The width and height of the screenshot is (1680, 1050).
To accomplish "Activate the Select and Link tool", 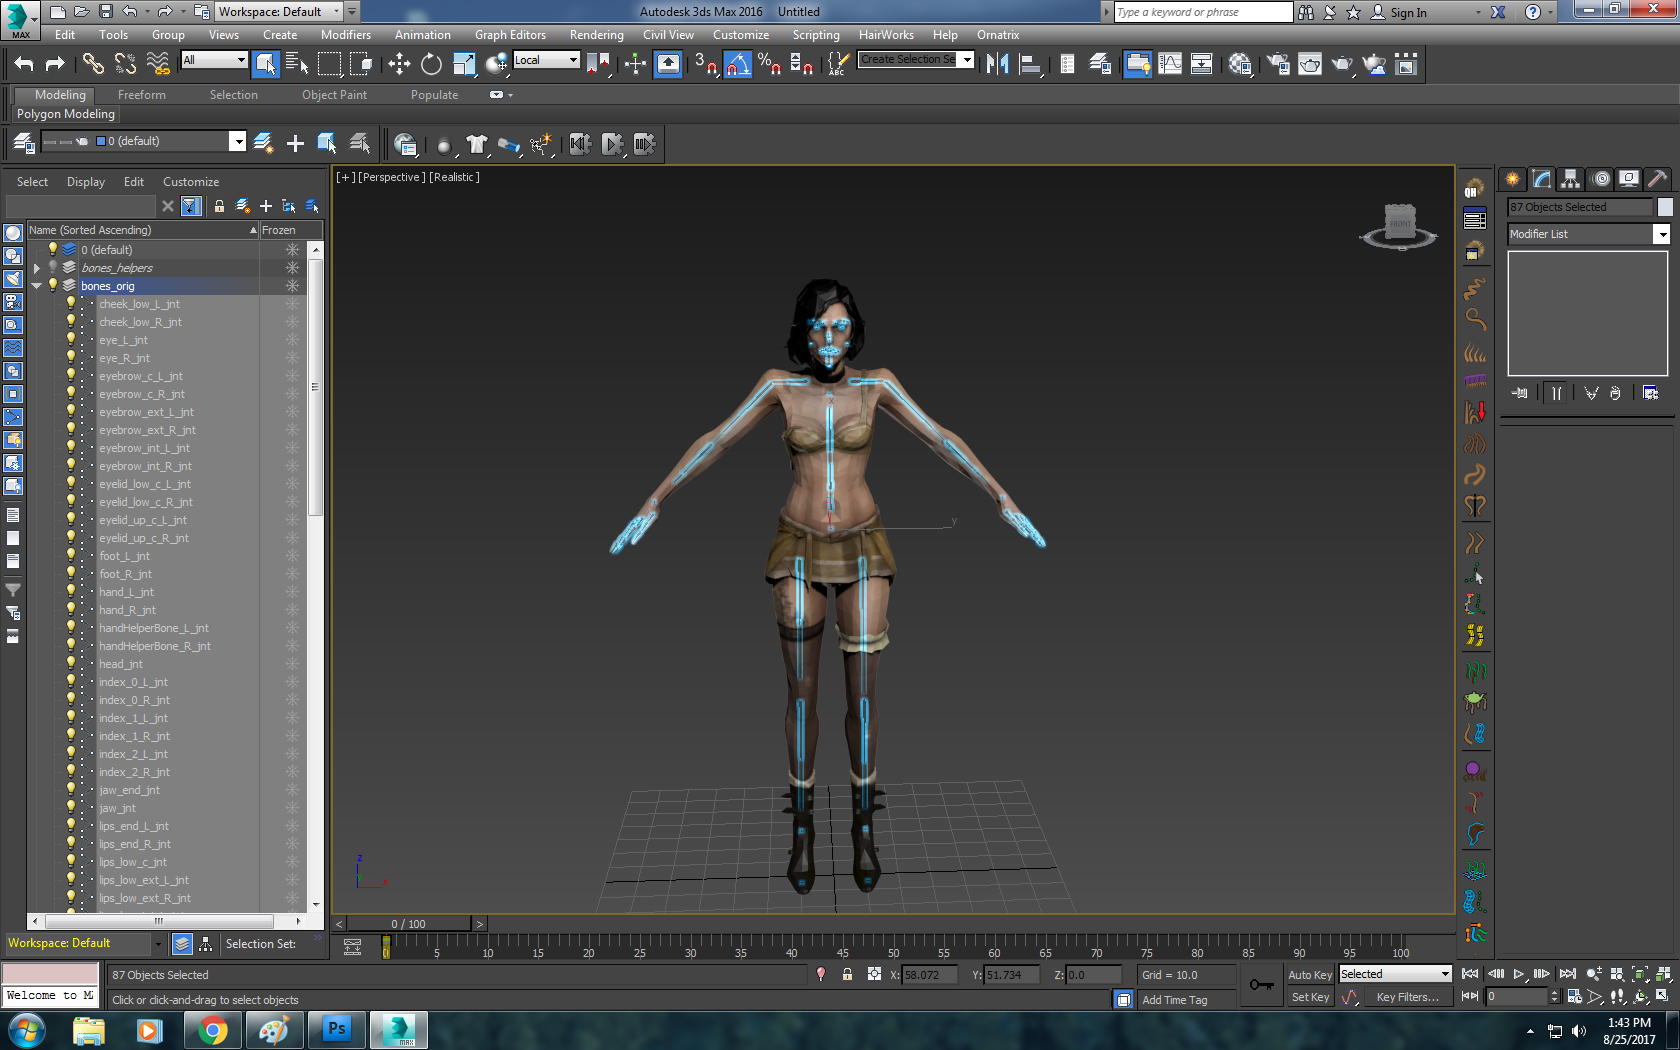I will coord(93,64).
